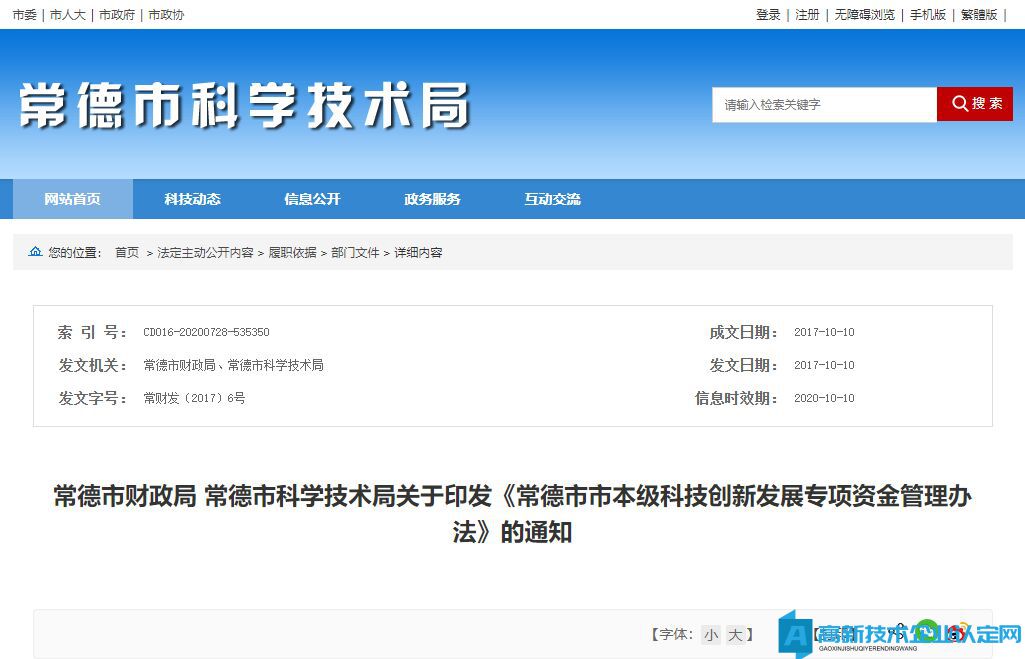Viewport: 1025px width, 659px height.
Task: Enable 无障碍浏览 mode
Action: pyautogui.click(x=864, y=14)
